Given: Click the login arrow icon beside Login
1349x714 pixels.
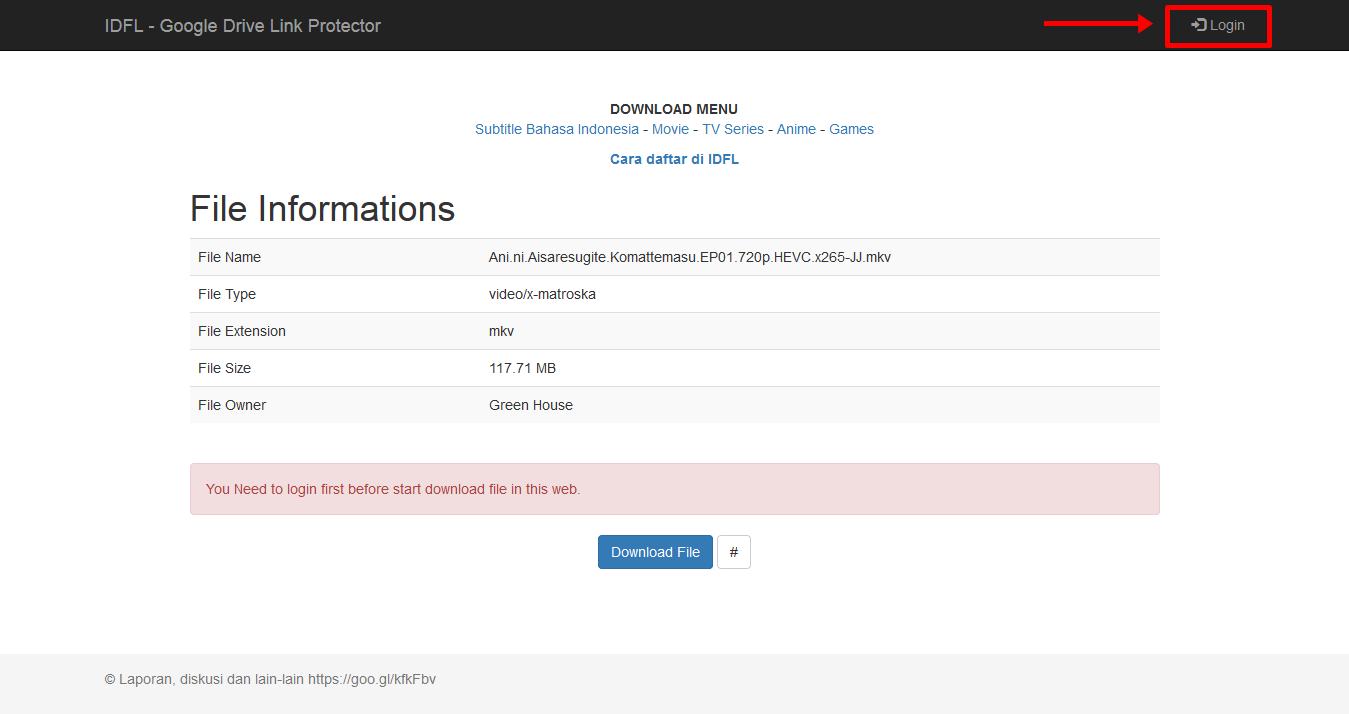Looking at the screenshot, I should click(1198, 25).
